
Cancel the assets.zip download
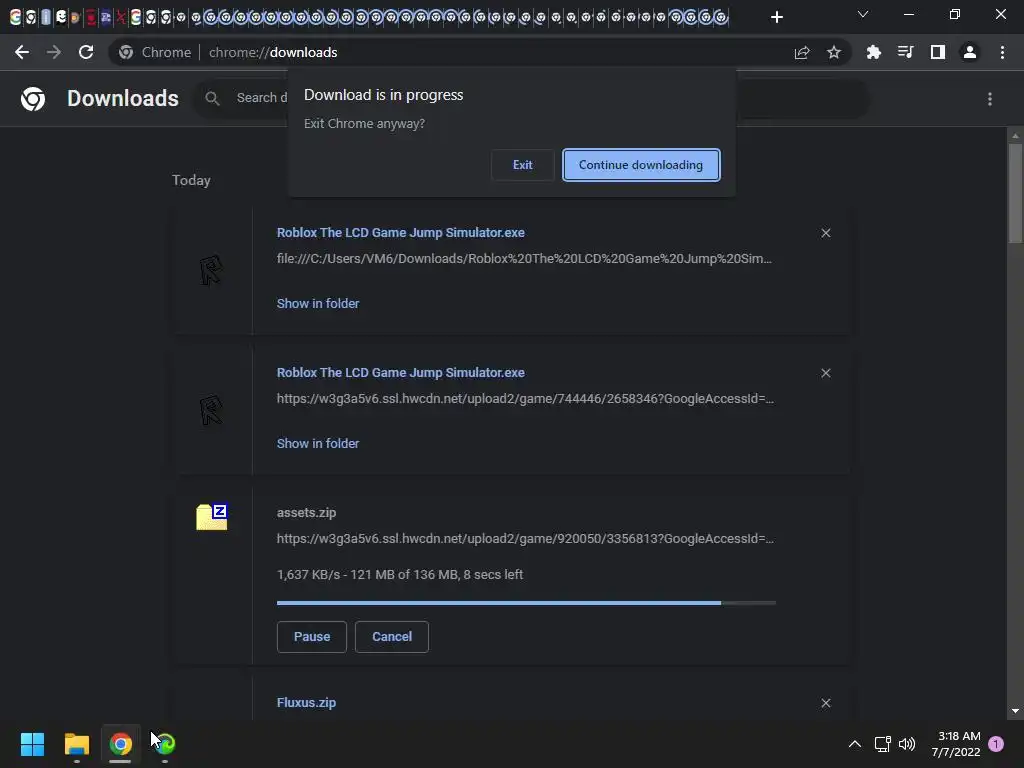pos(392,637)
